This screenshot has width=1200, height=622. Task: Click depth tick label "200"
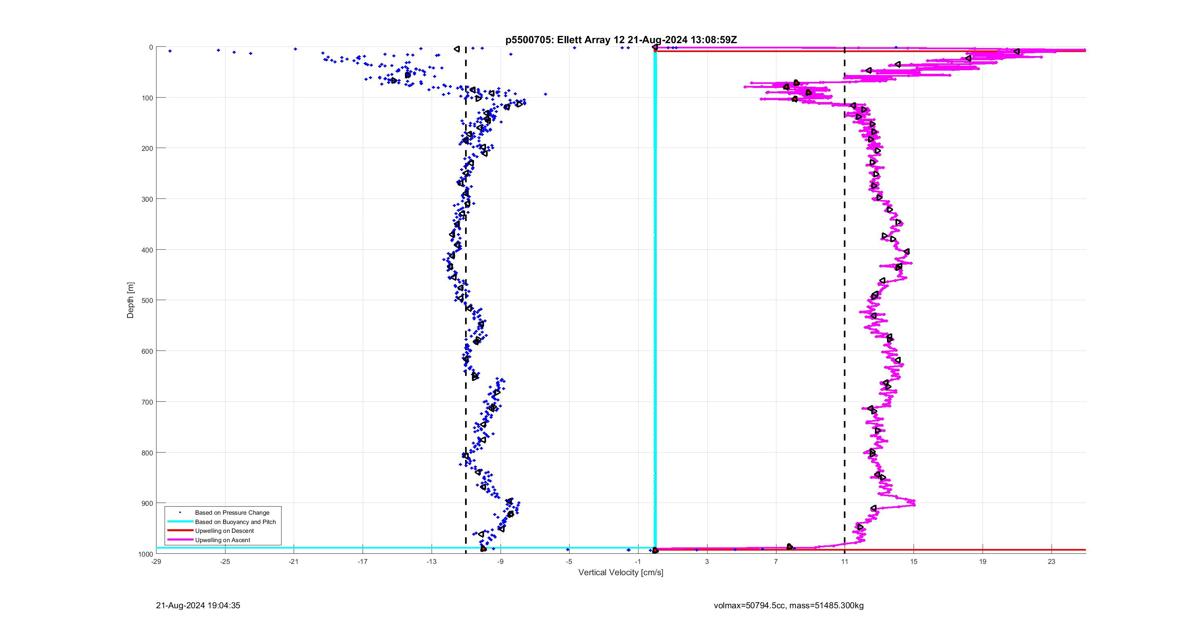pyautogui.click(x=146, y=148)
